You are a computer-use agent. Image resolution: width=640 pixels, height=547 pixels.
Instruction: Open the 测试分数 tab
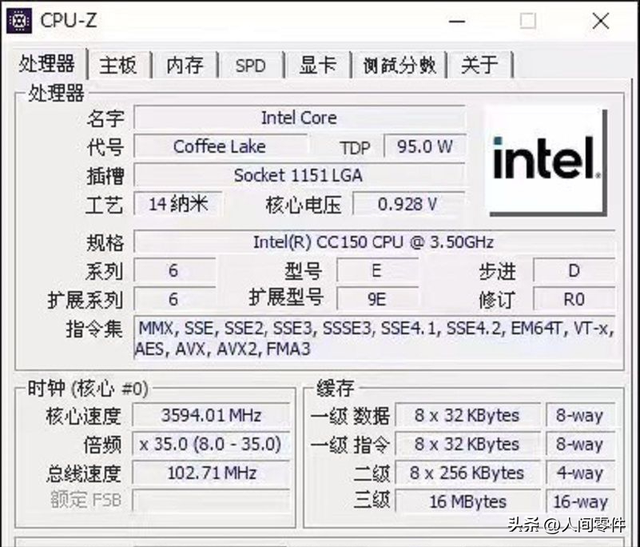coord(400,65)
